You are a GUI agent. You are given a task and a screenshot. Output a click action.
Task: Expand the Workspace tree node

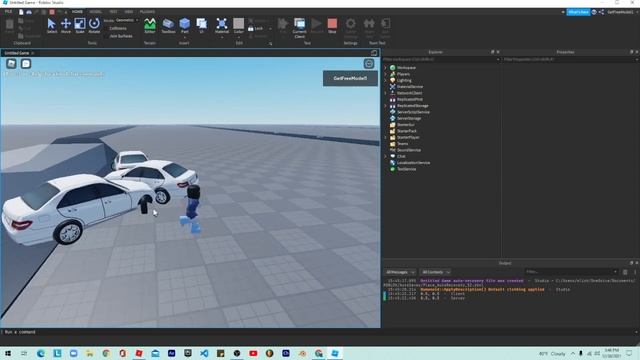[x=385, y=68]
